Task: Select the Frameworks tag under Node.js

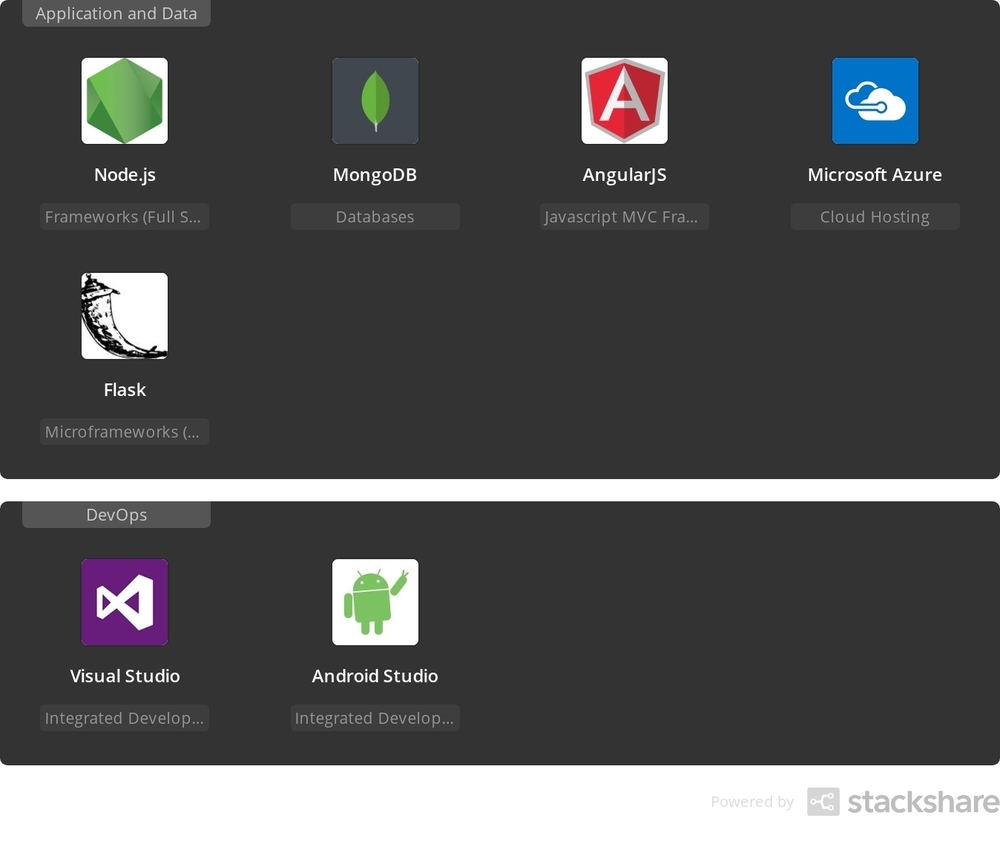Action: point(124,216)
